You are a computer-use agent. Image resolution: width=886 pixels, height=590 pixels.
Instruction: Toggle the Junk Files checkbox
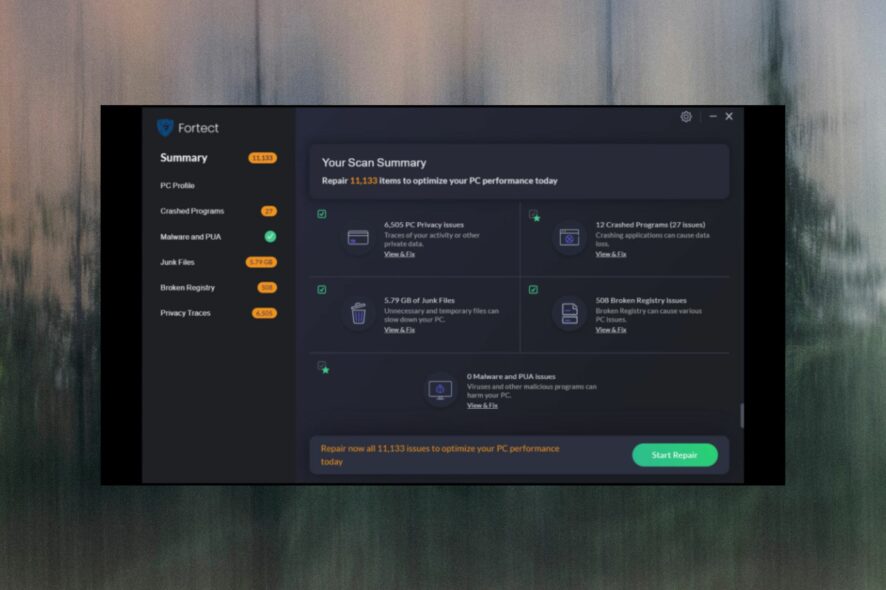coord(322,290)
